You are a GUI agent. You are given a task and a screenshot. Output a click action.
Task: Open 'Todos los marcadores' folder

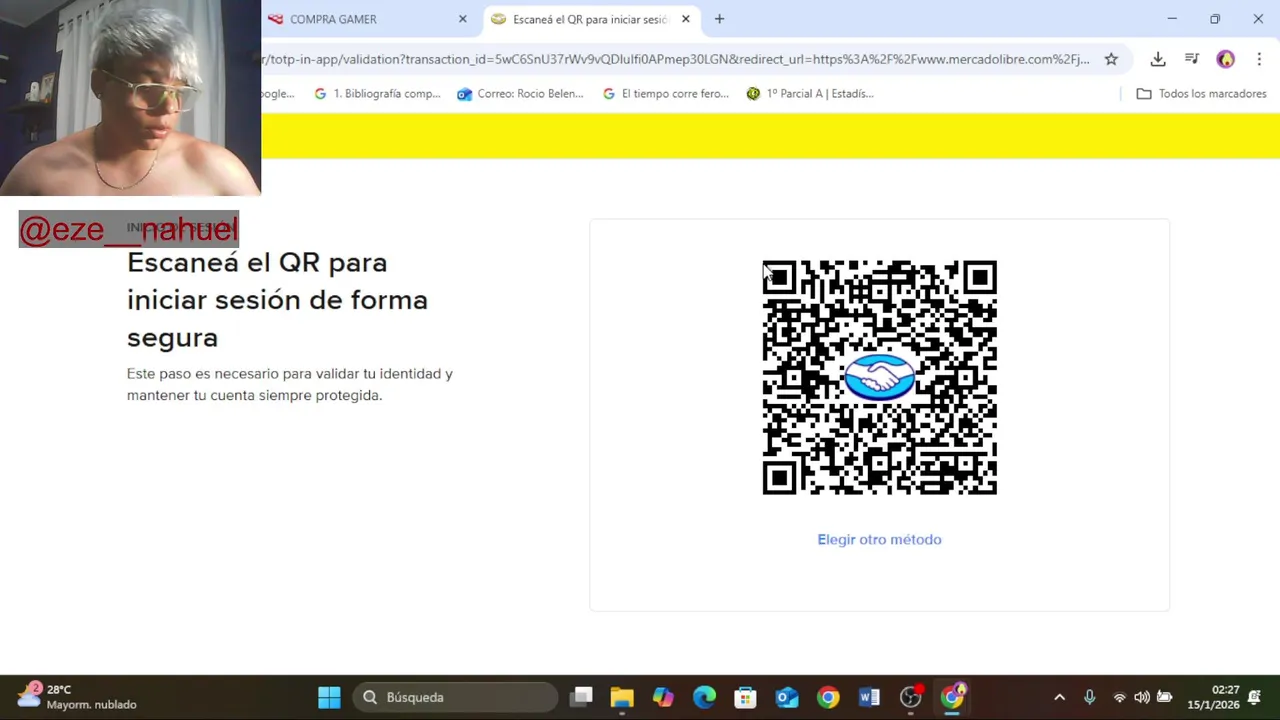[1202, 93]
